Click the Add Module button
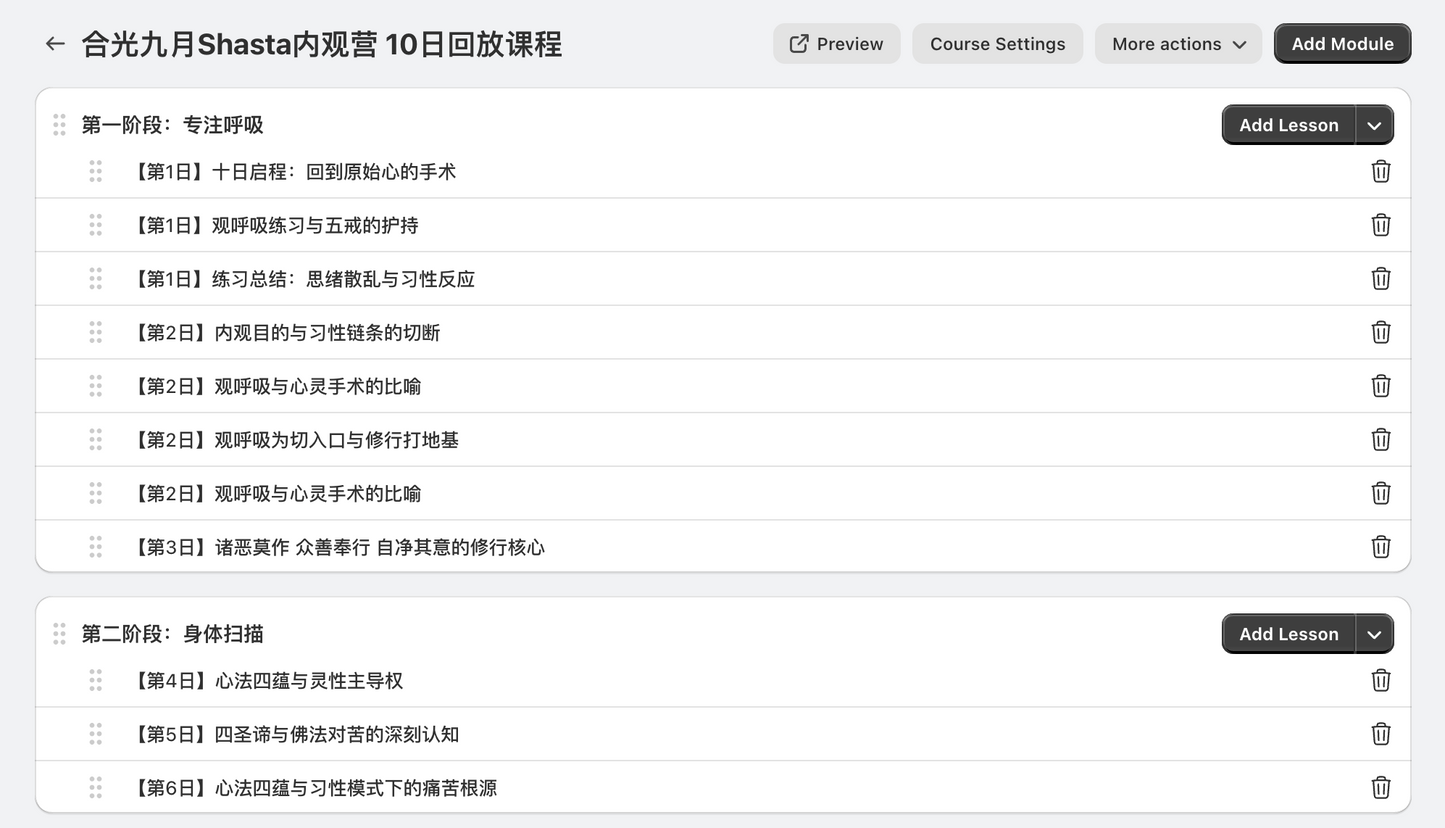1445x828 pixels. tap(1342, 44)
